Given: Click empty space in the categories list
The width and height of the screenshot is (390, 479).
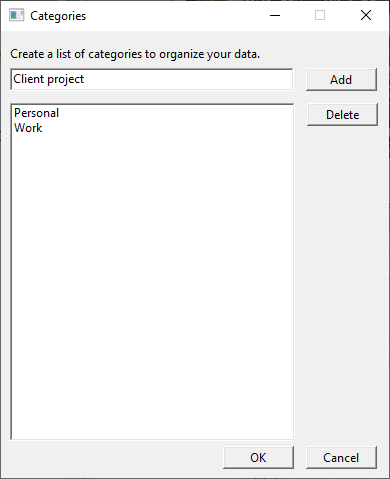Looking at the screenshot, I should point(152,283).
